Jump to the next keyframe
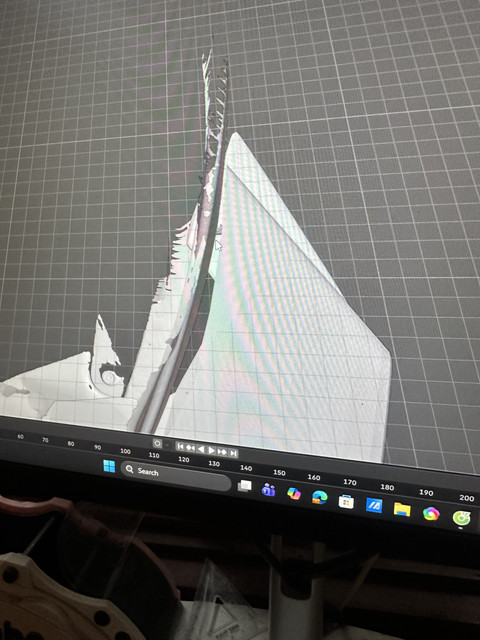 coord(222,451)
